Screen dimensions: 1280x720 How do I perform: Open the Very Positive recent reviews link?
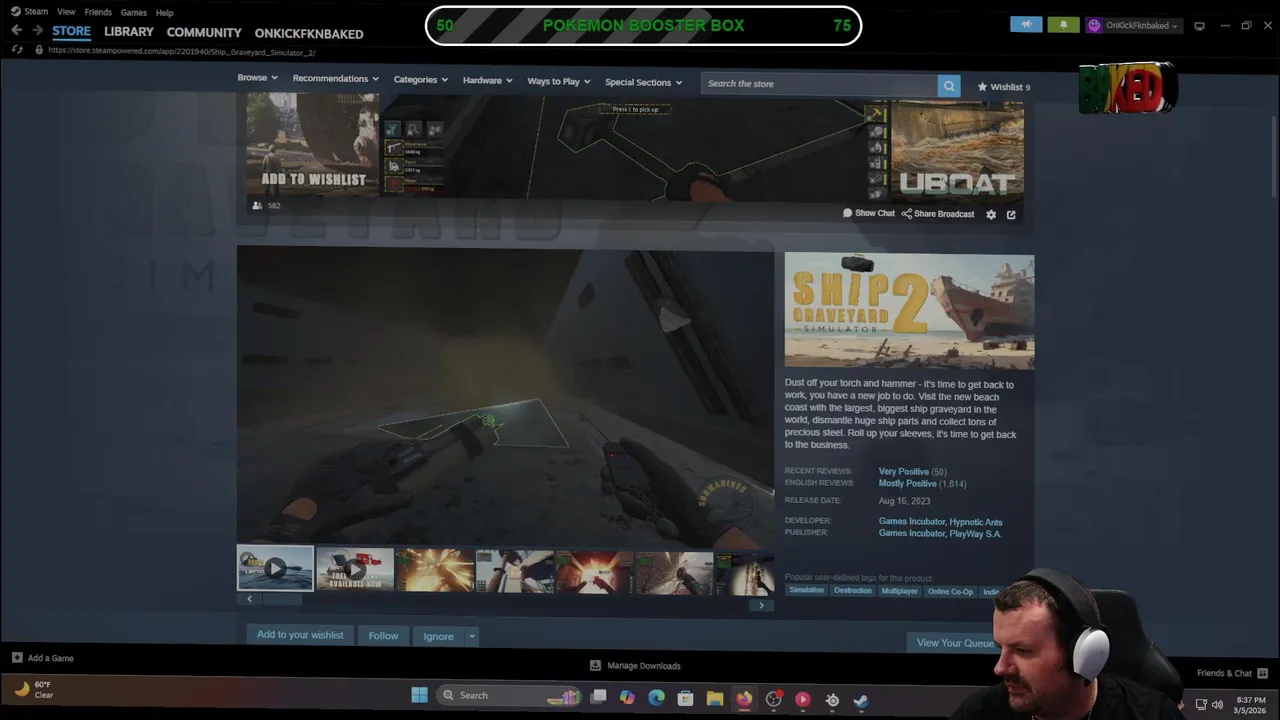(x=904, y=472)
